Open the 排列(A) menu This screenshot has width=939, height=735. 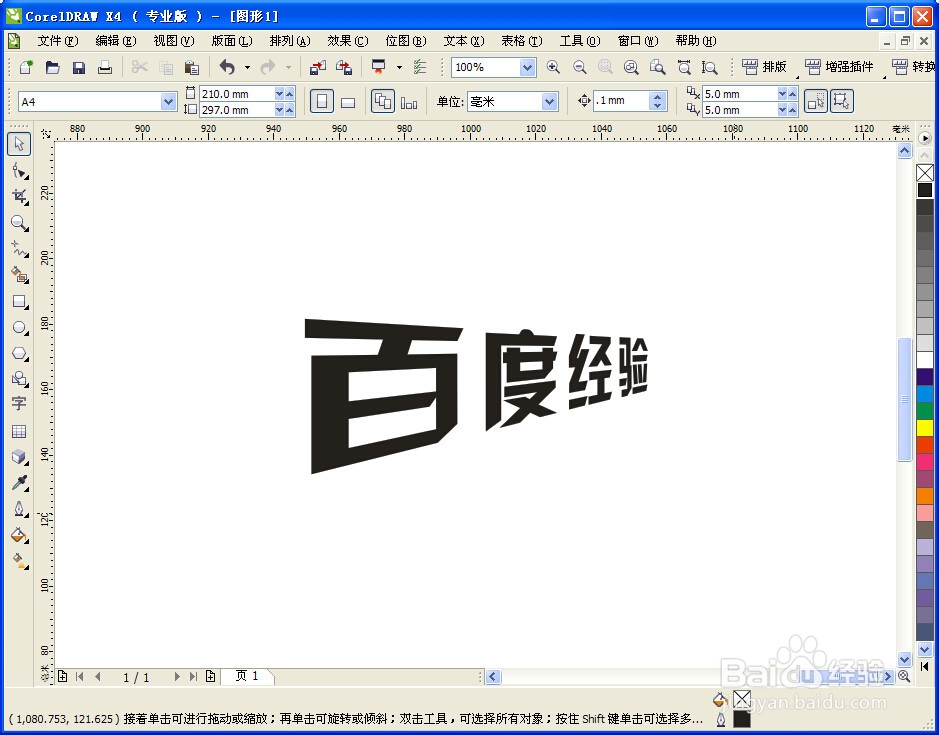(290, 41)
